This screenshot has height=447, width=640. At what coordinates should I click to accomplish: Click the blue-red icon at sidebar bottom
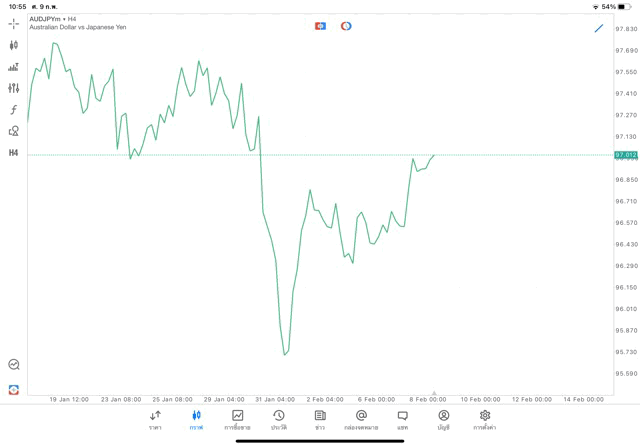(x=13, y=389)
